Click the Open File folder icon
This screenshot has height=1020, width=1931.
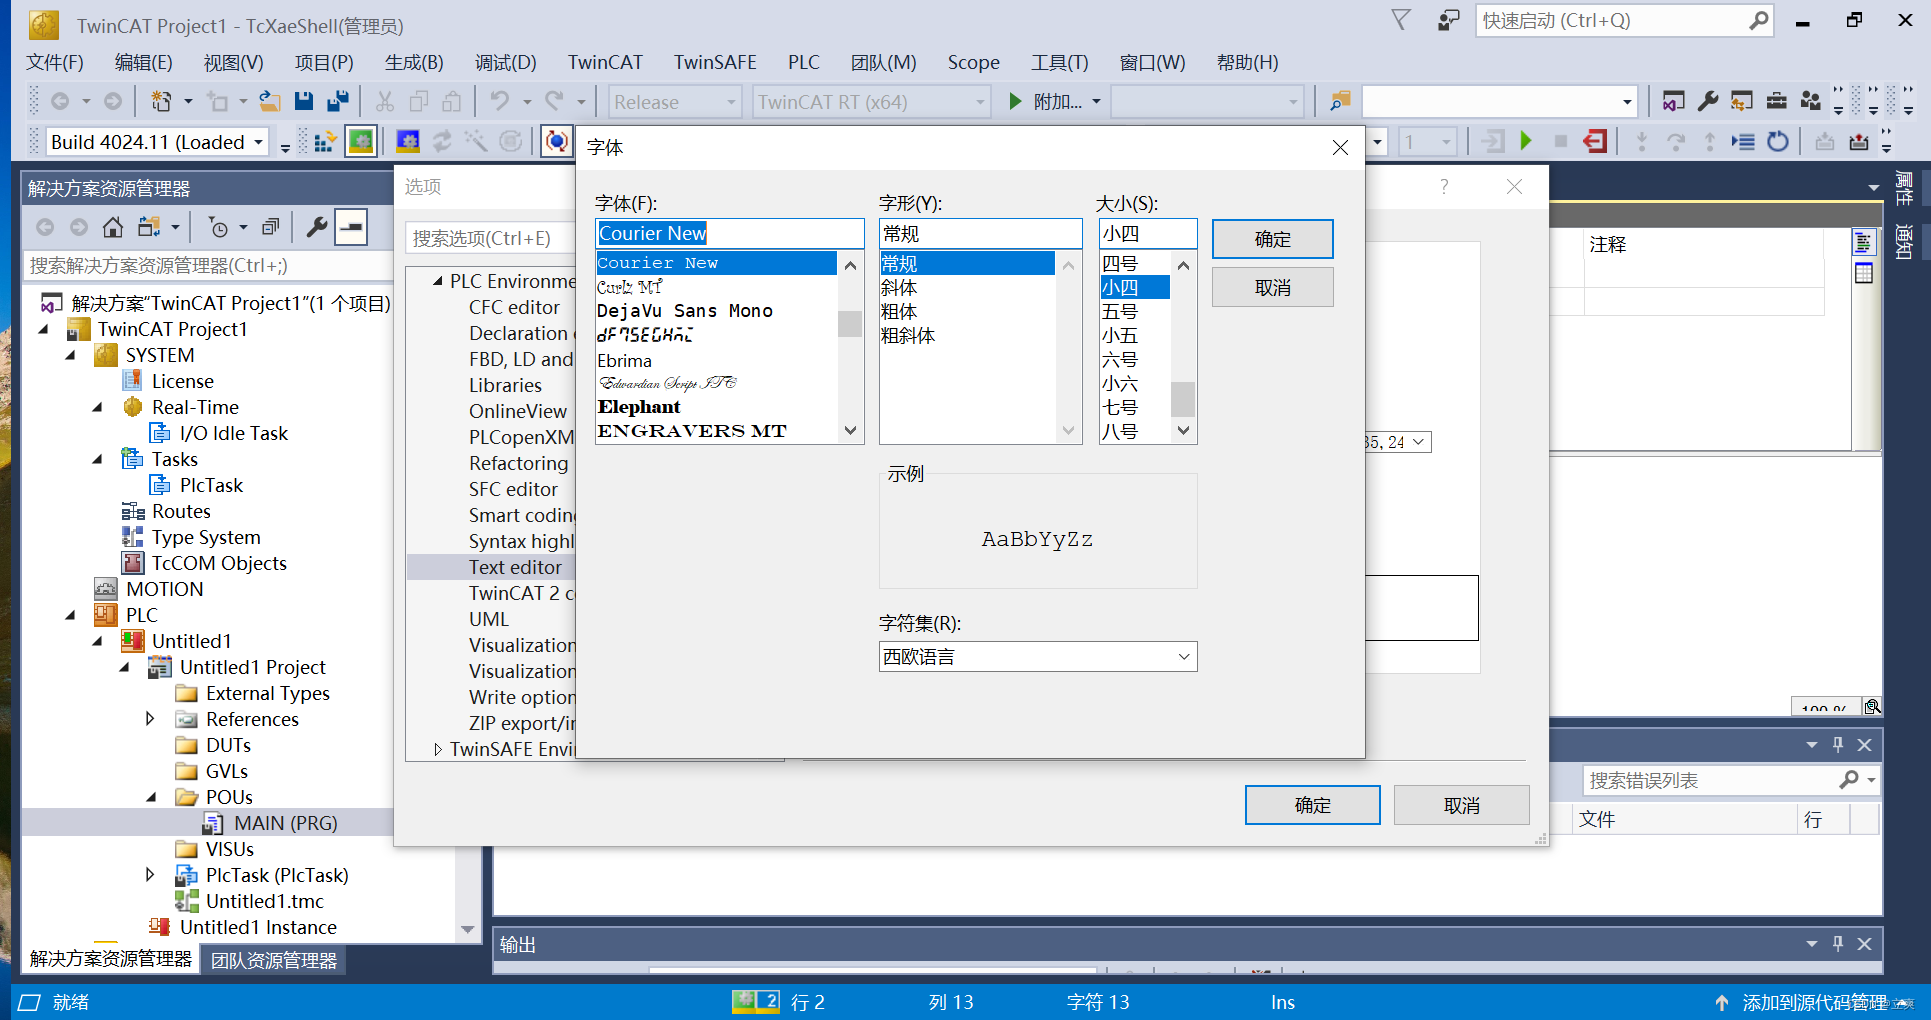269,101
